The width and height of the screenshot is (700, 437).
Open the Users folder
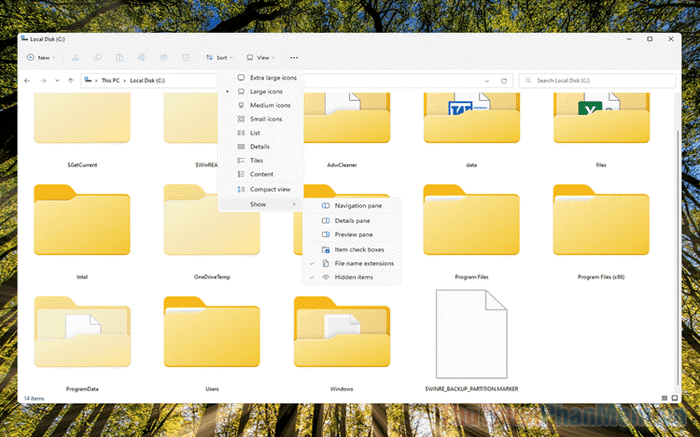pos(198,330)
